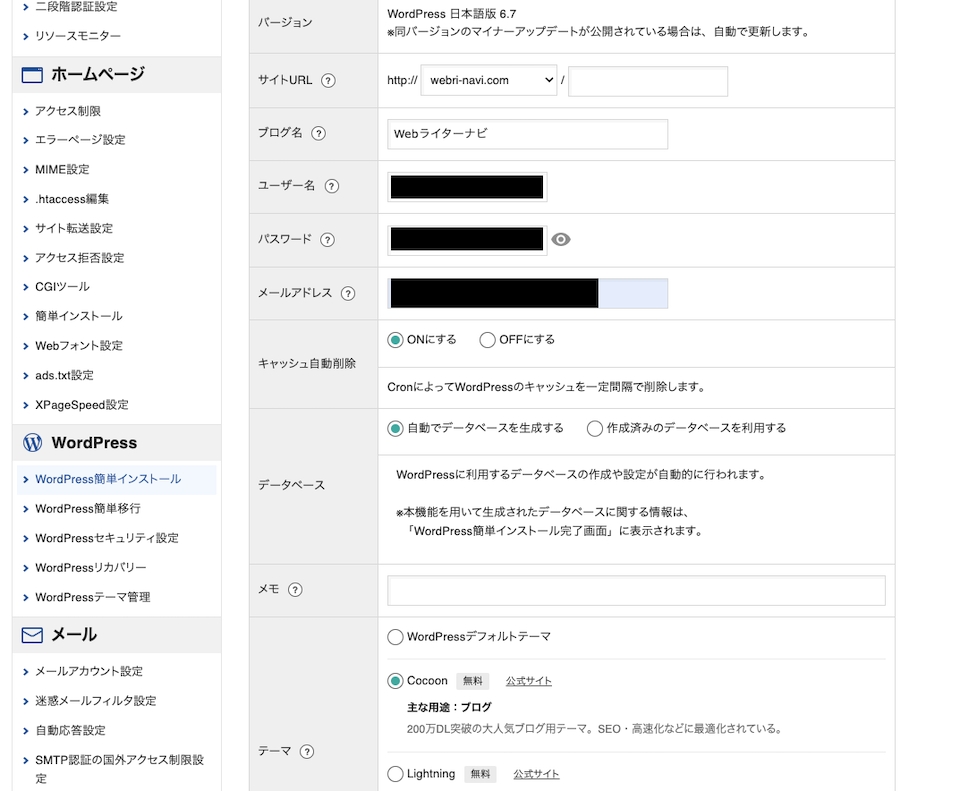Screen dimensions: 960x791
Task: Open リソースモニター in sidebar
Action: point(78,36)
